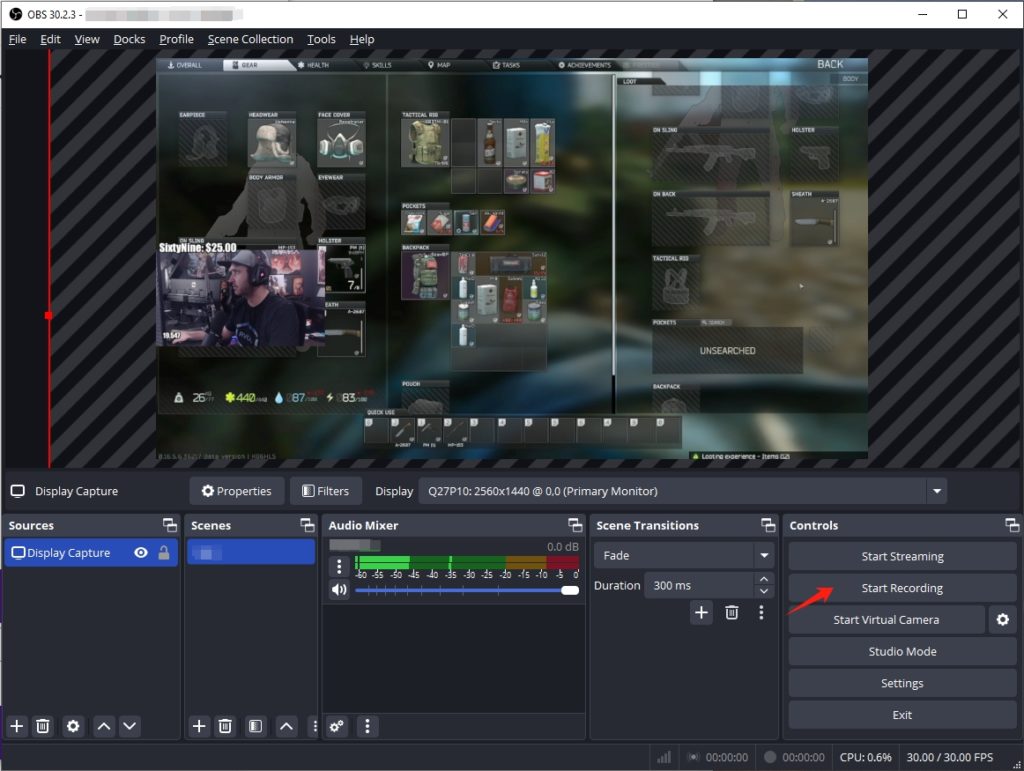Open the Edit menu

50,39
